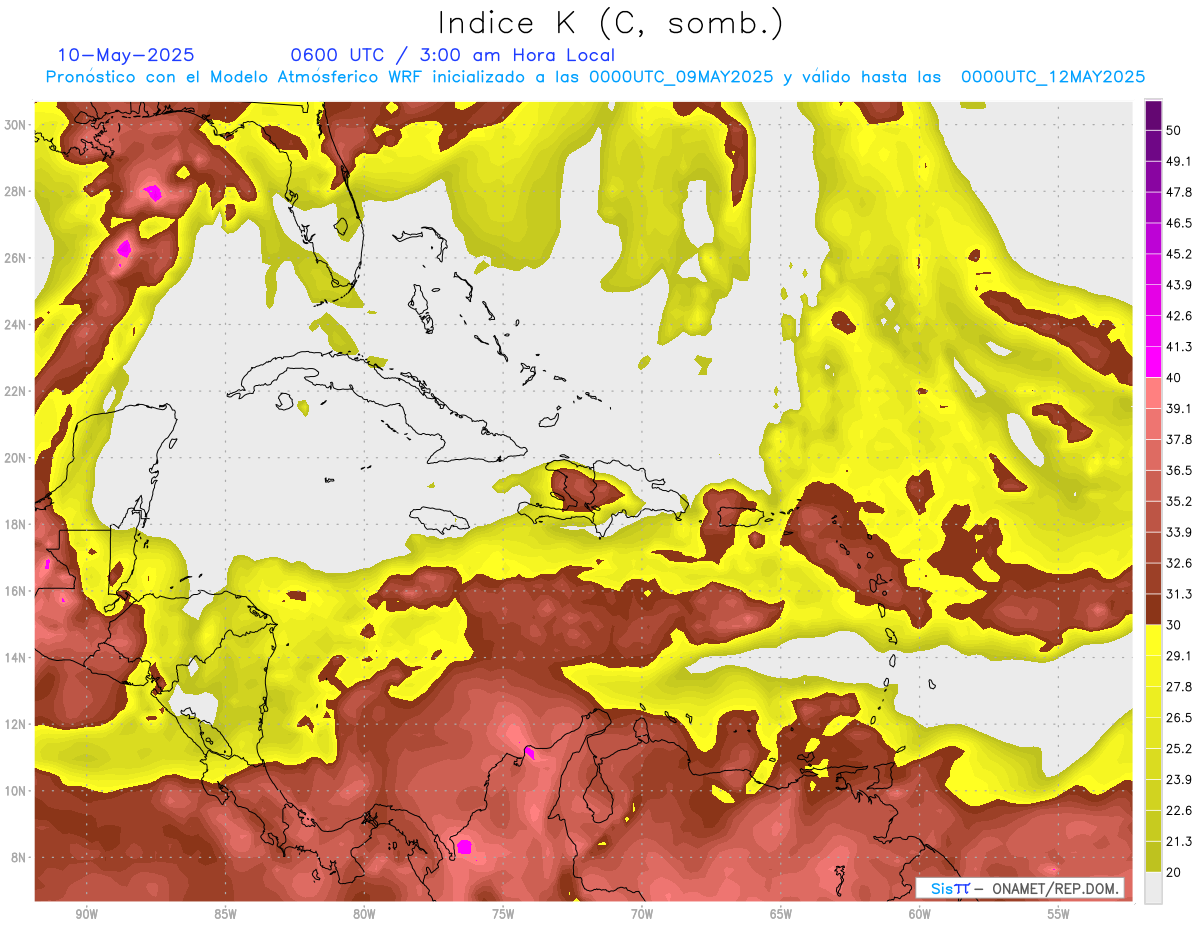Click the legend value '30'

click(x=1175, y=625)
